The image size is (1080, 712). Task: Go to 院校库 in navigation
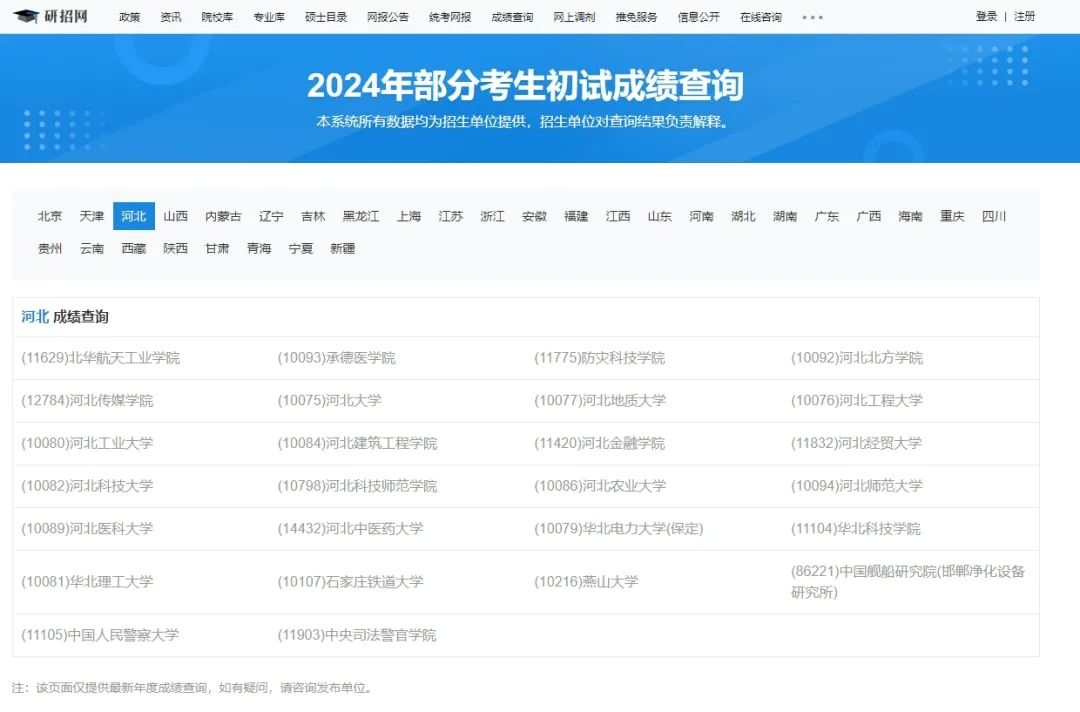[x=217, y=17]
